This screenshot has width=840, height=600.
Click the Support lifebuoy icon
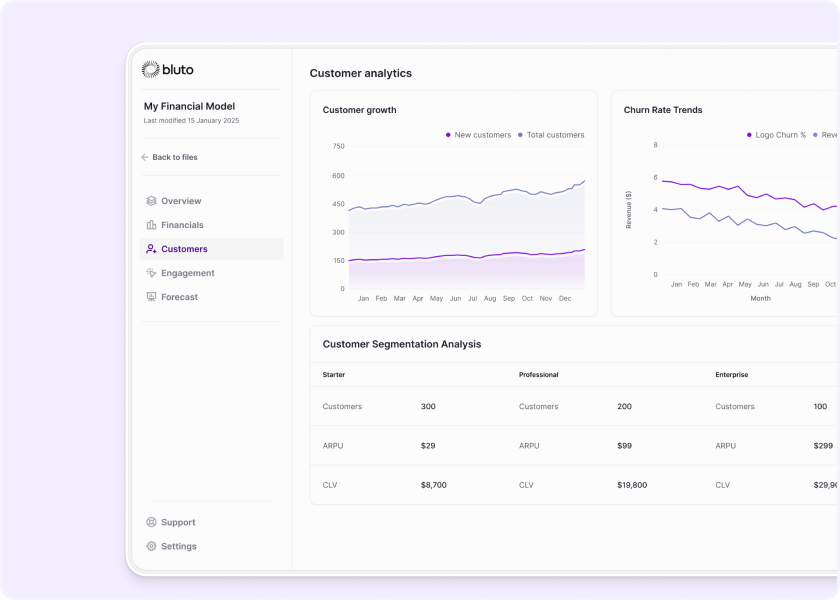pyautogui.click(x=151, y=522)
